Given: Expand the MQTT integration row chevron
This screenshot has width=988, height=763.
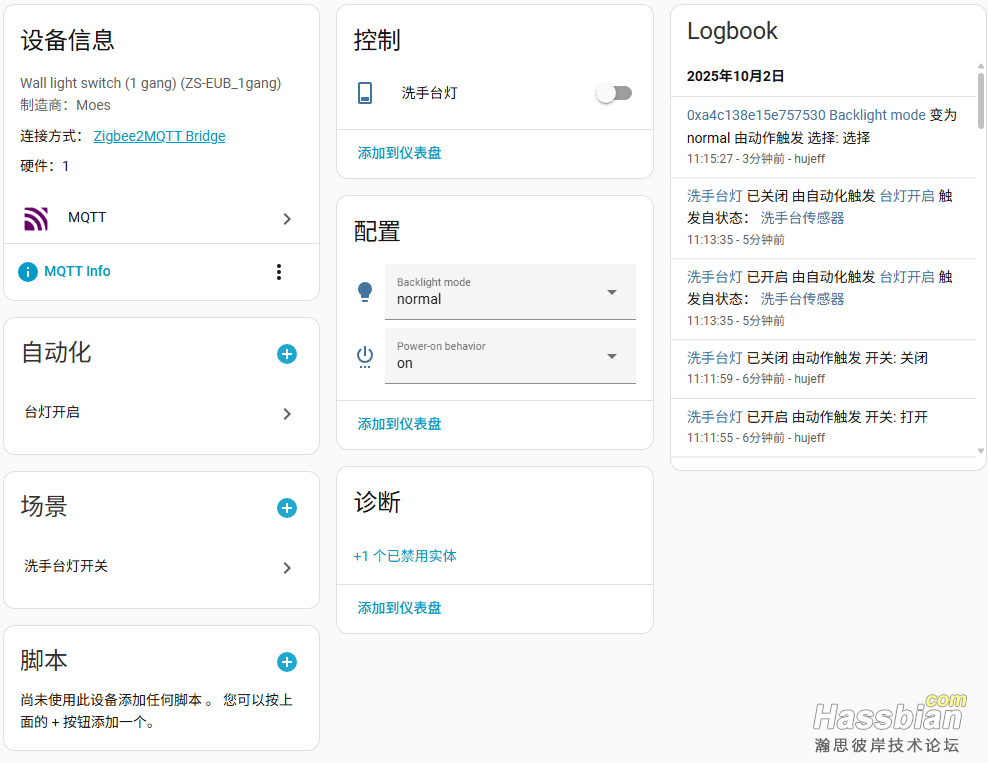Looking at the screenshot, I should point(287,219).
